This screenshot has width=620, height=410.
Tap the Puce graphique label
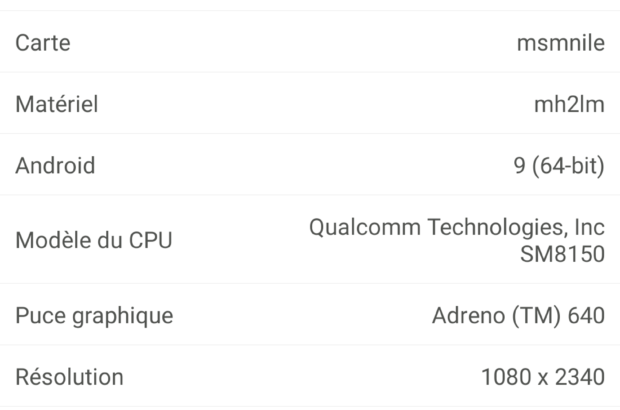pyautogui.click(x=94, y=316)
